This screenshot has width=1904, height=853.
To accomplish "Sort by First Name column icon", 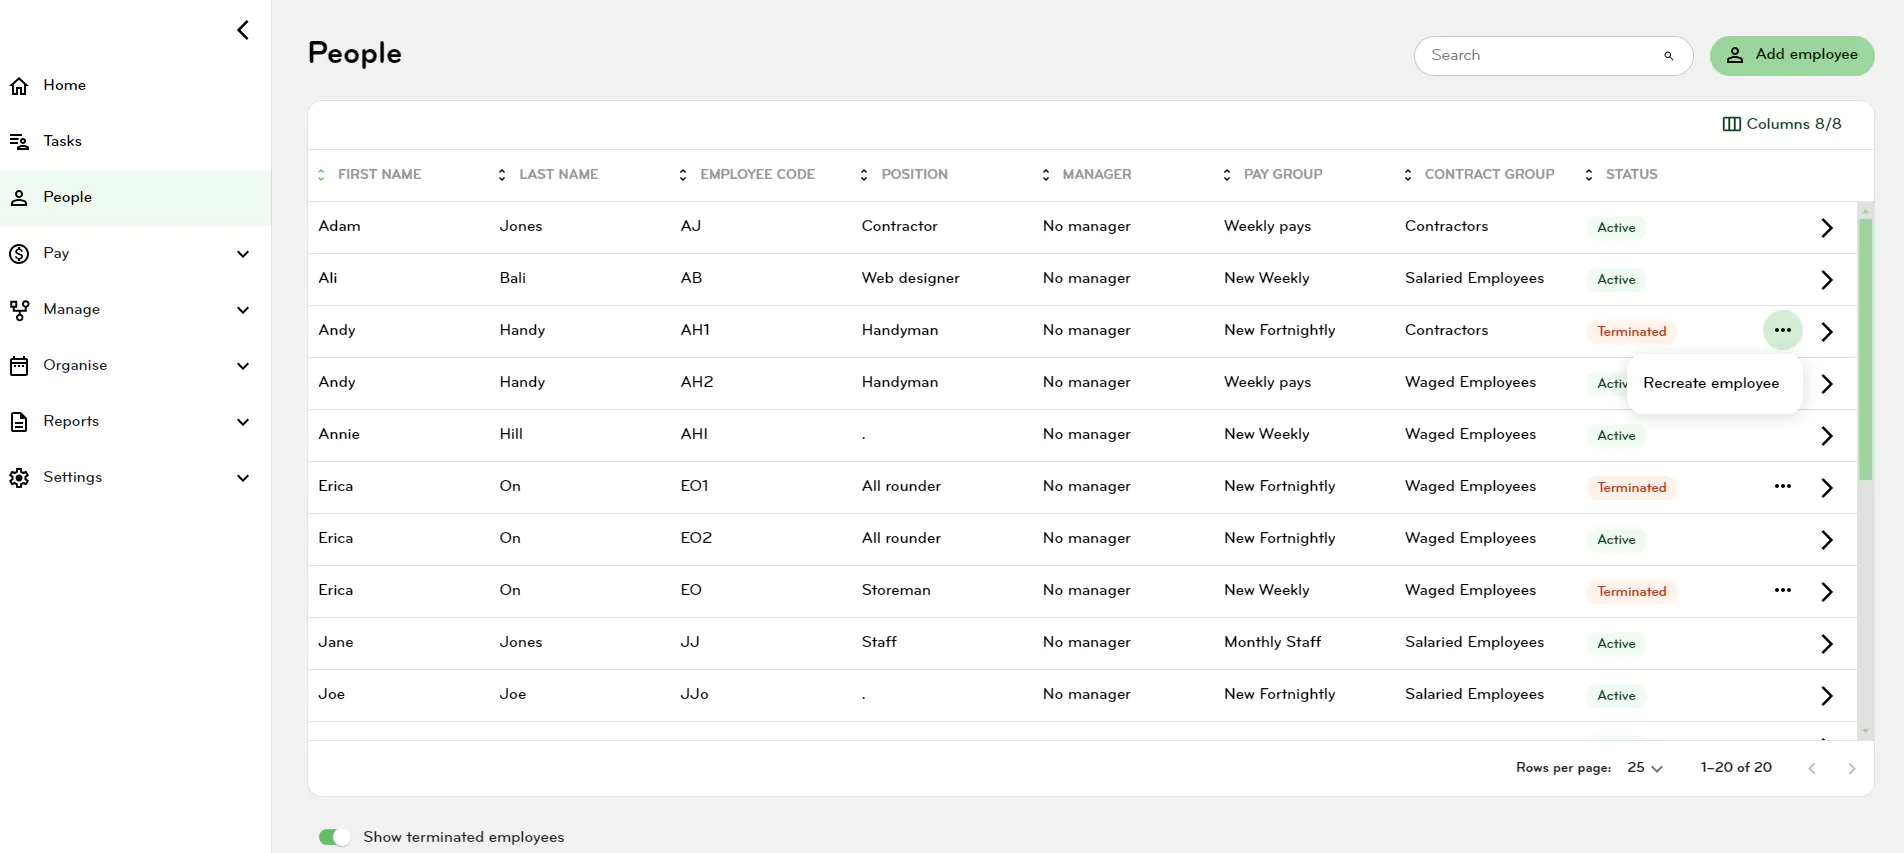I will 321,175.
